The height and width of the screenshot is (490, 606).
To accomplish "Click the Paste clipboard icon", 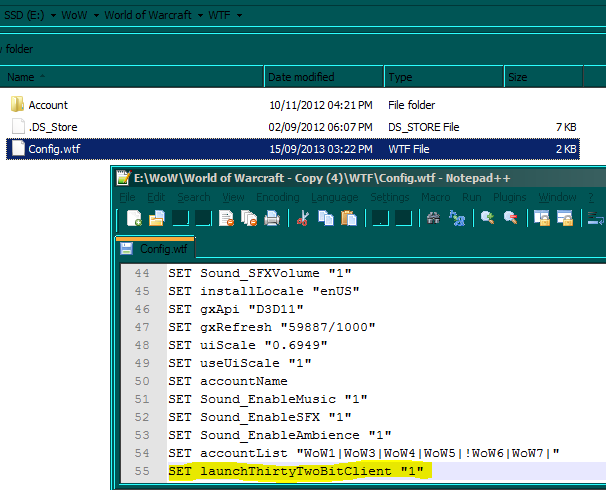I will (349, 218).
